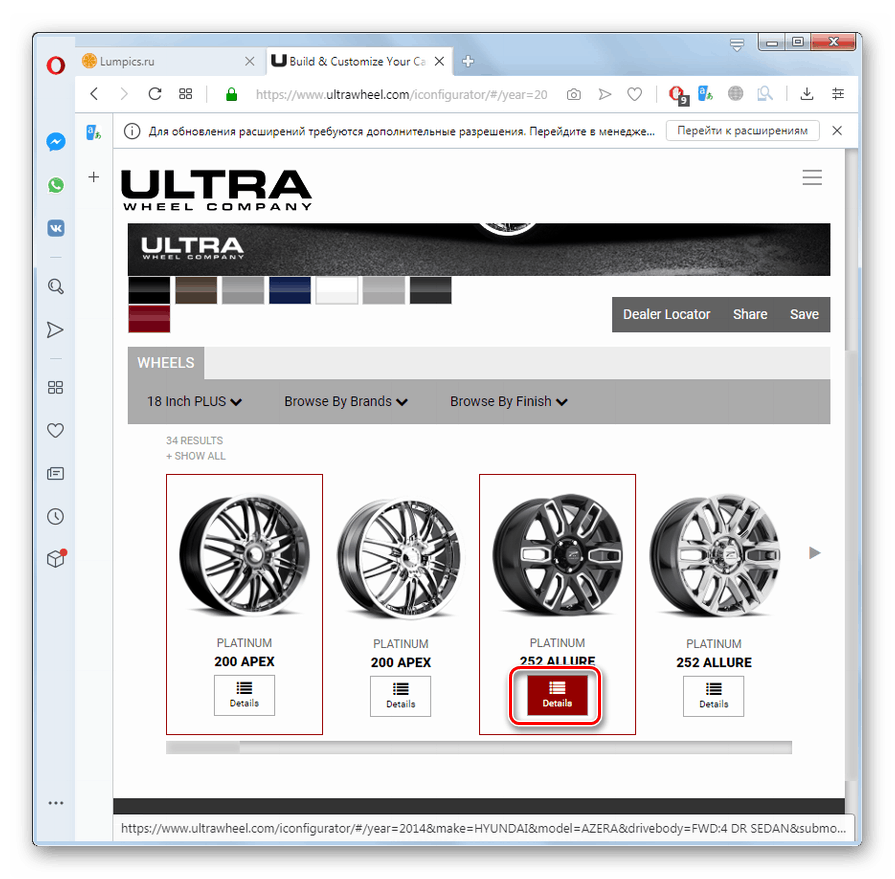Viewport: 895px width, 879px height.
Task: Take a snapshot with the camera icon
Action: [x=573, y=93]
